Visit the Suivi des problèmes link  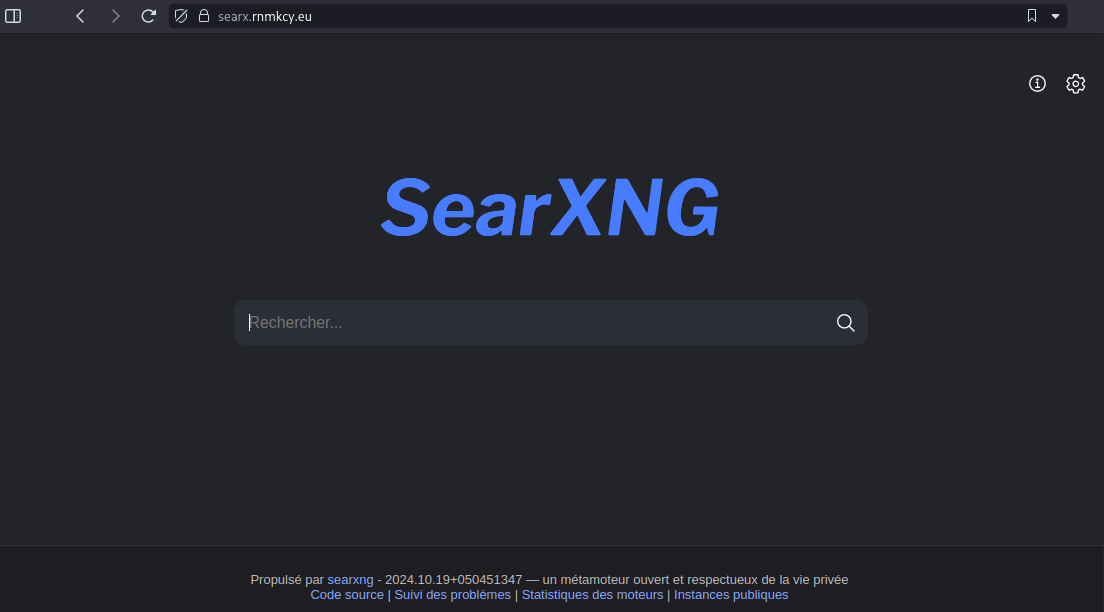452,595
